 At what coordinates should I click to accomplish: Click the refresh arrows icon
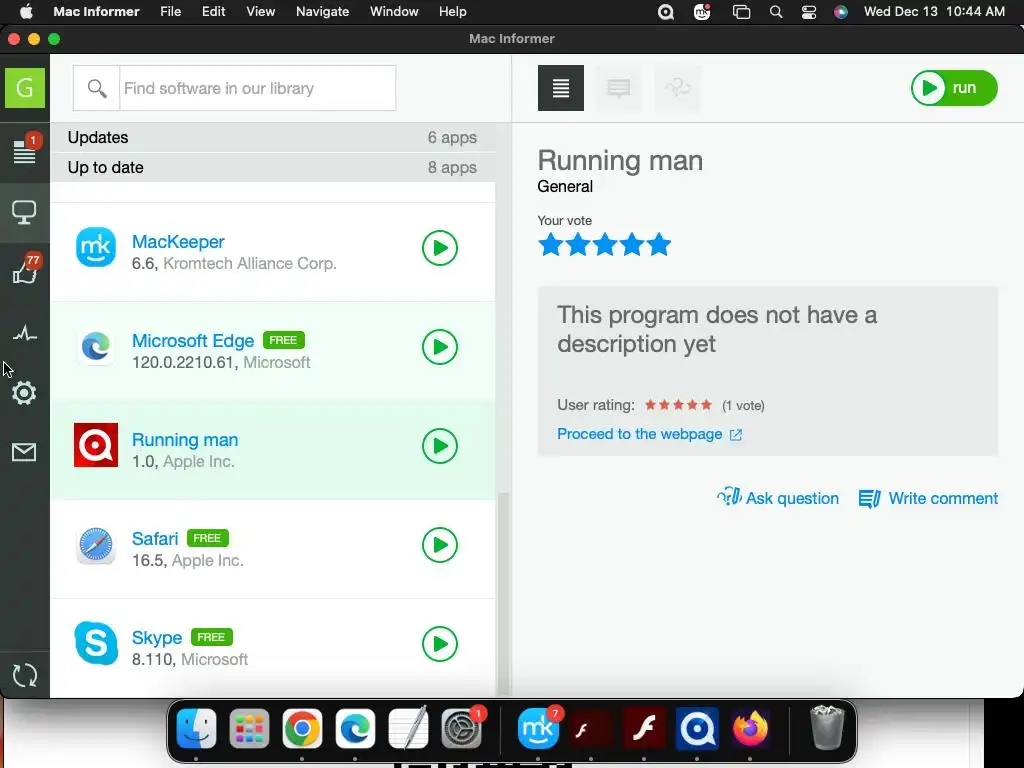coord(25,675)
